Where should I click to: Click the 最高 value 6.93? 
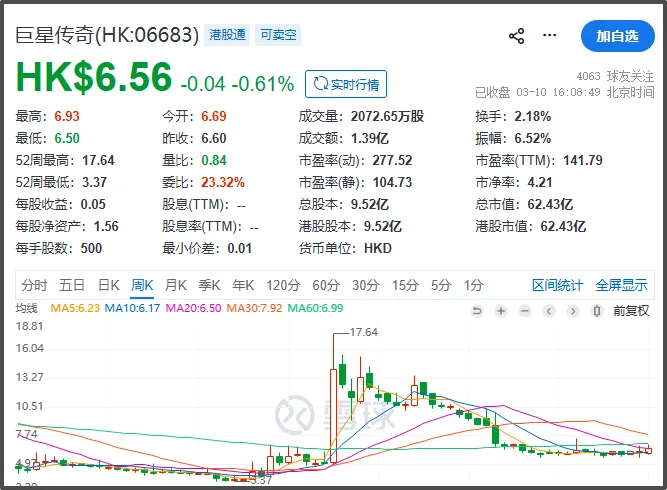point(67,116)
